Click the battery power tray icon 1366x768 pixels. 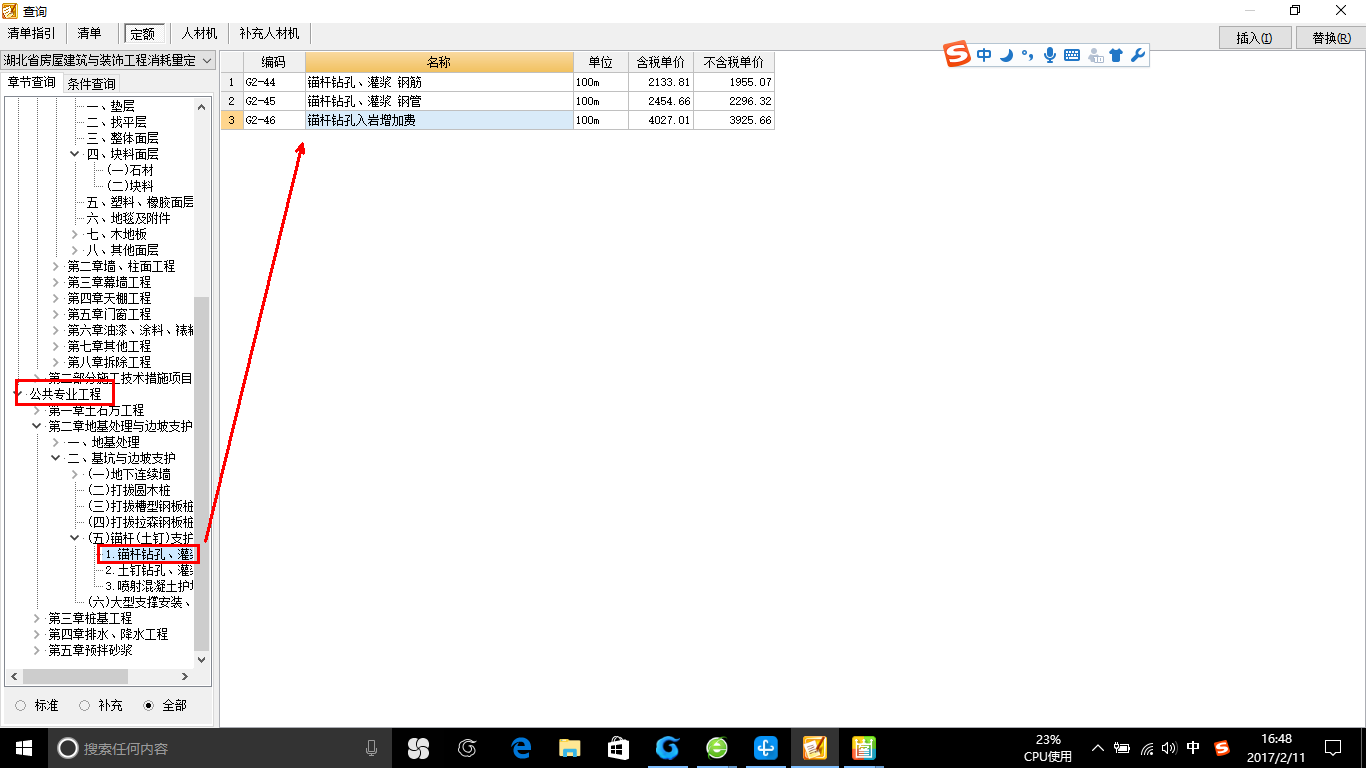pyautogui.click(x=1122, y=748)
